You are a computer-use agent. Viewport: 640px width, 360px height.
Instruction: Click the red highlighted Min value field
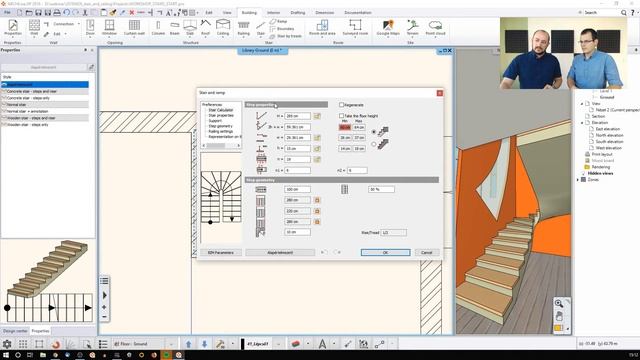point(345,127)
